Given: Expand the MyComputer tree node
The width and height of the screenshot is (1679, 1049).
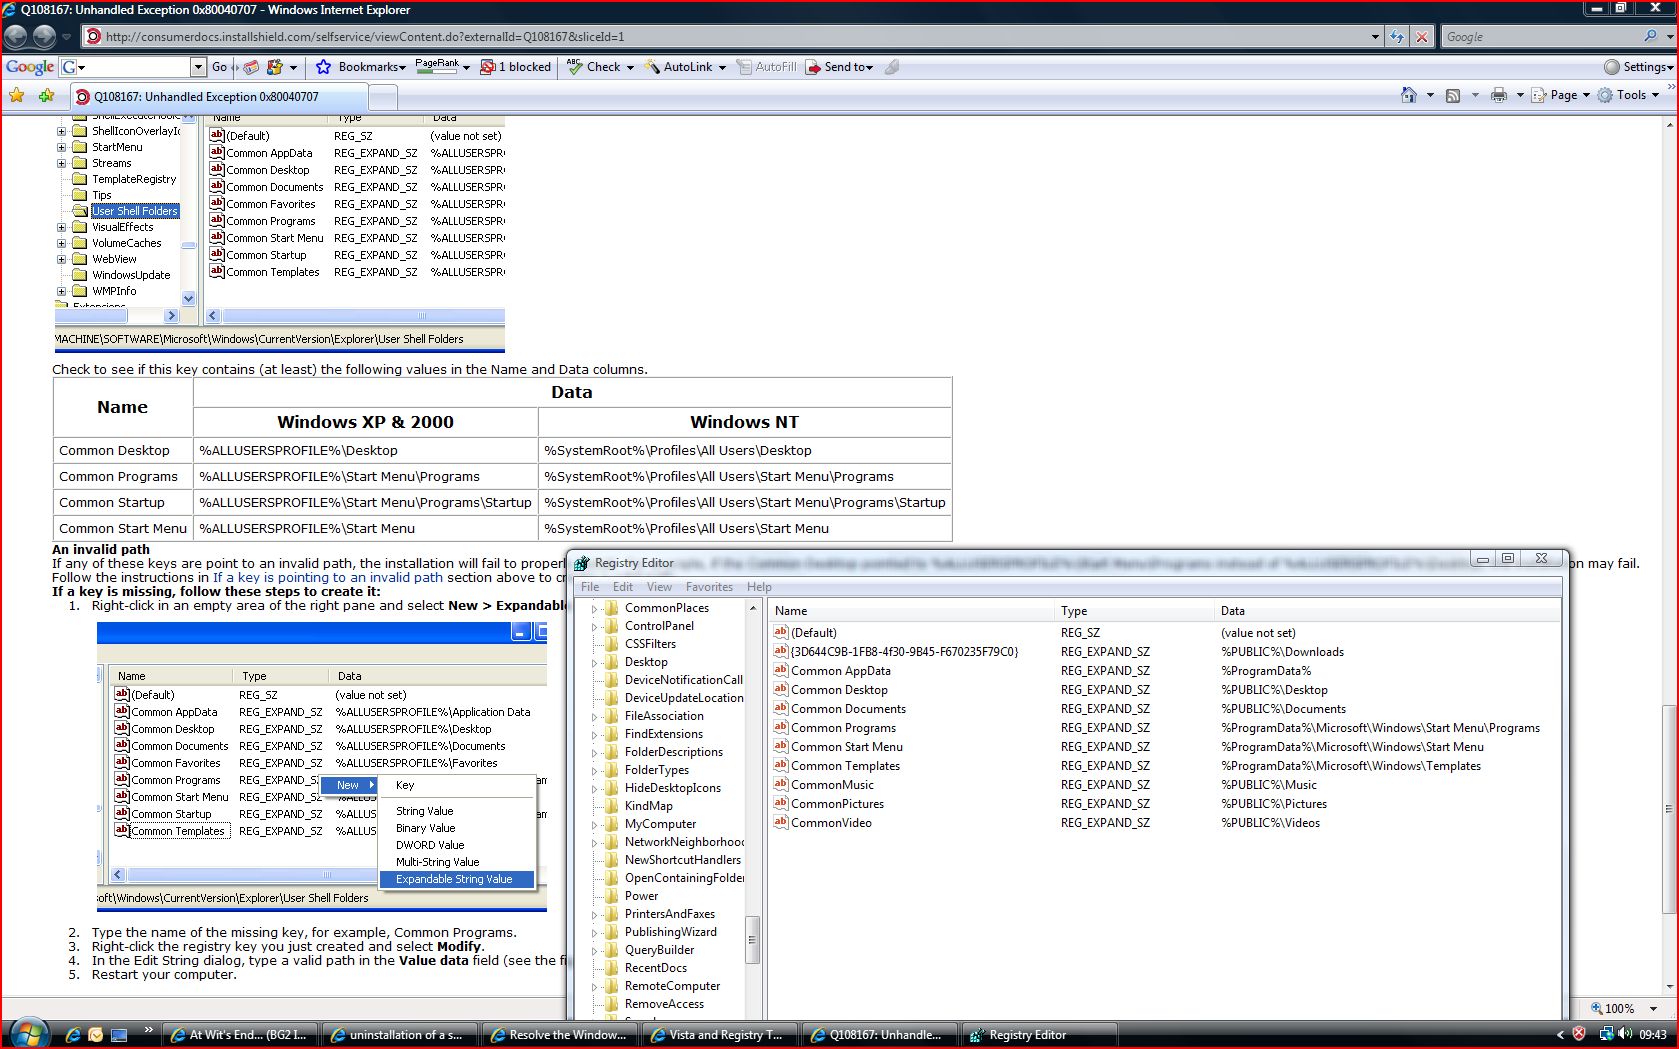Looking at the screenshot, I should click(x=594, y=824).
